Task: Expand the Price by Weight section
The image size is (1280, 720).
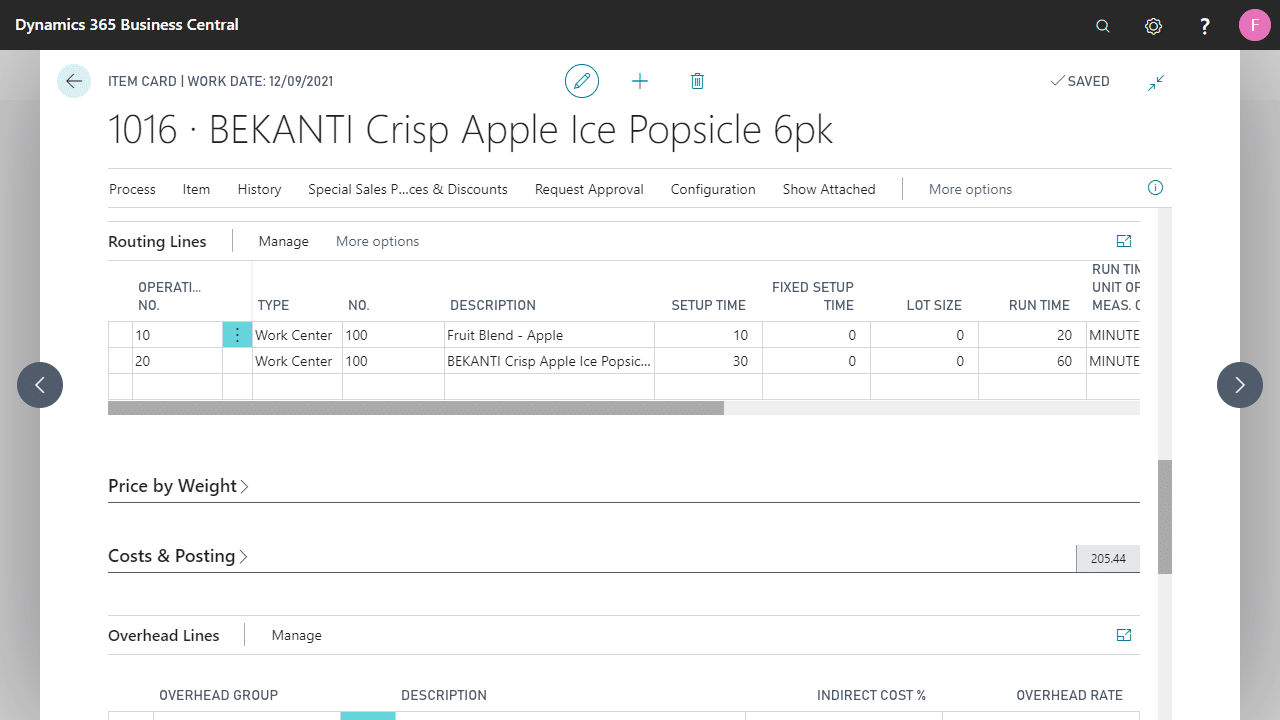Action: coord(178,486)
